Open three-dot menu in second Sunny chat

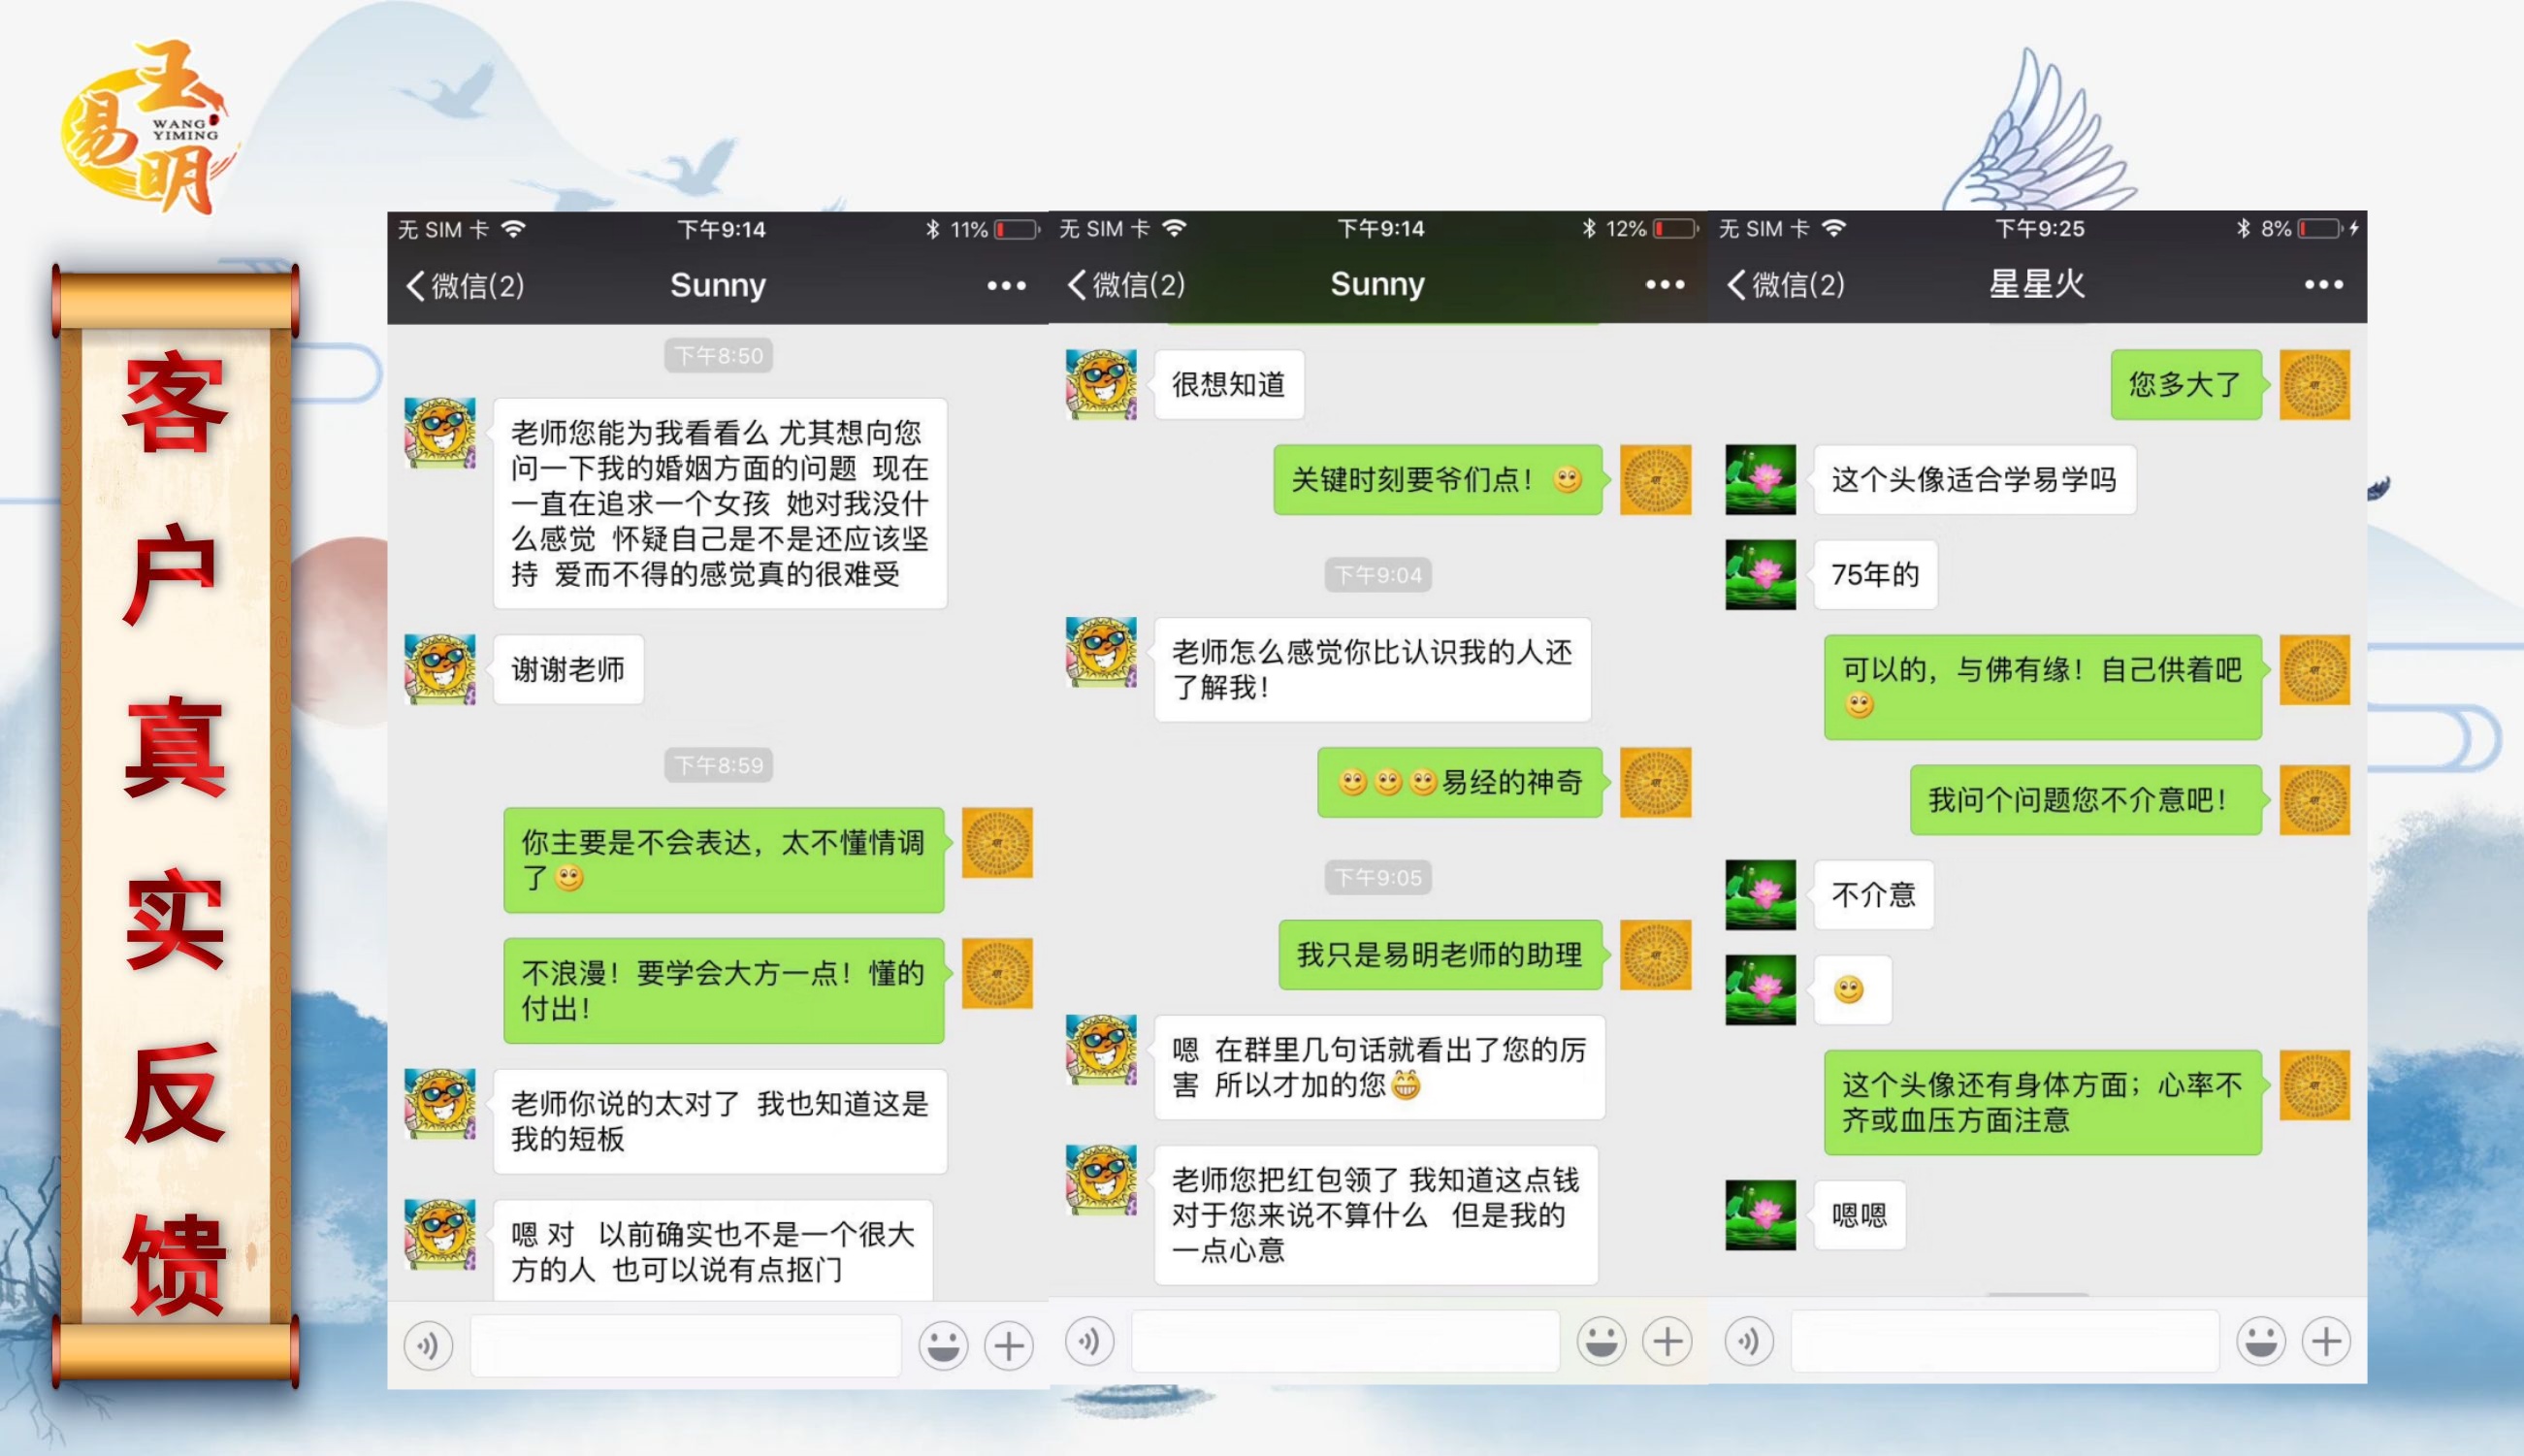click(1665, 285)
